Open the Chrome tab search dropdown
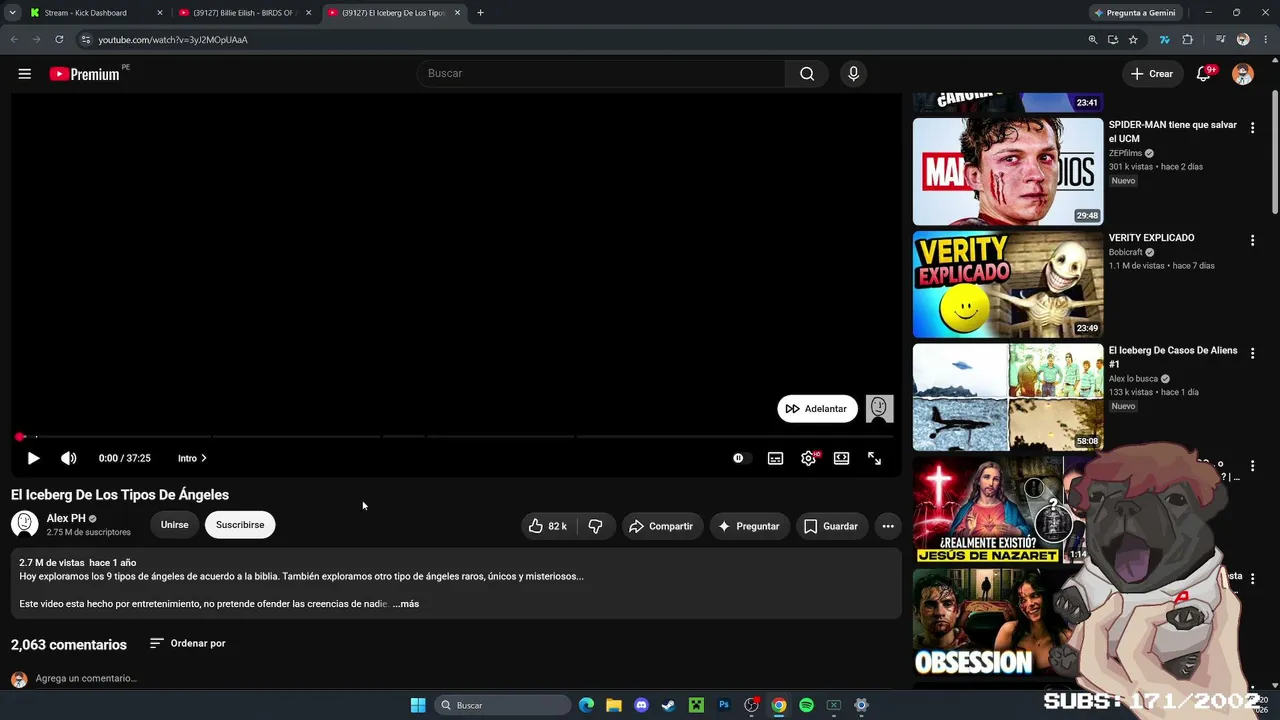 click(x=12, y=13)
